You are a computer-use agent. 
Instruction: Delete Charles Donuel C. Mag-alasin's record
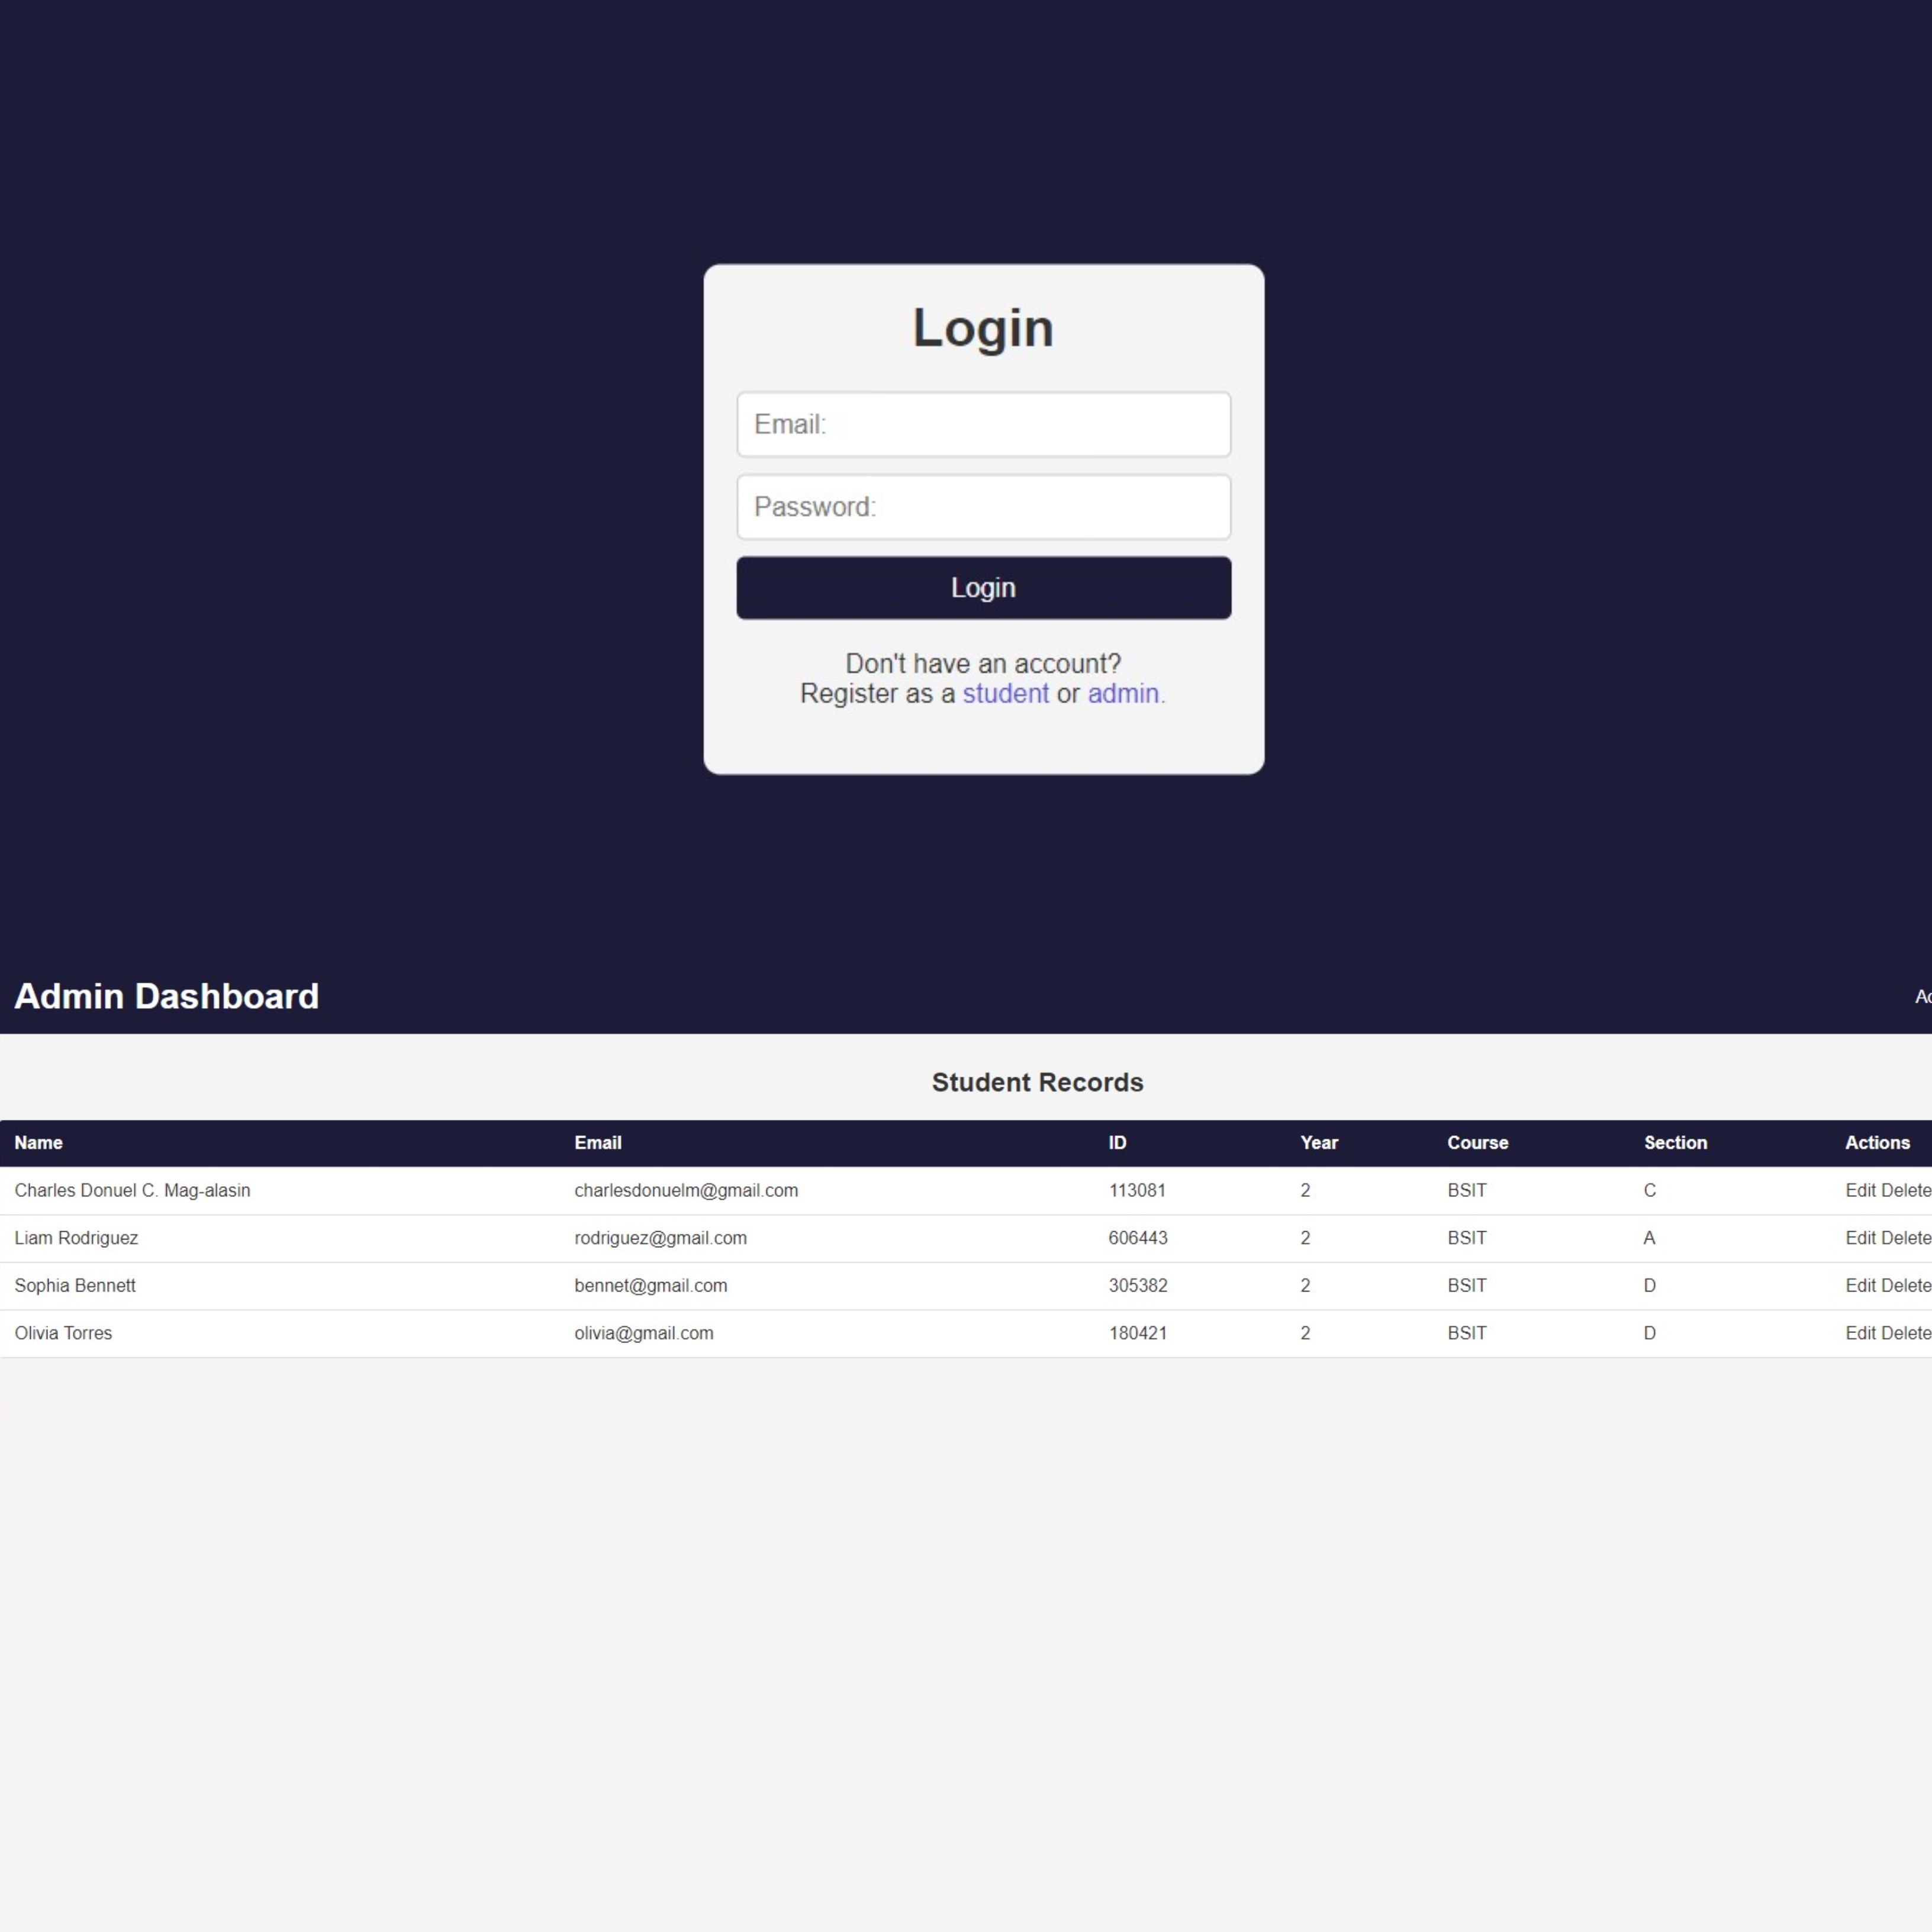(1906, 1190)
